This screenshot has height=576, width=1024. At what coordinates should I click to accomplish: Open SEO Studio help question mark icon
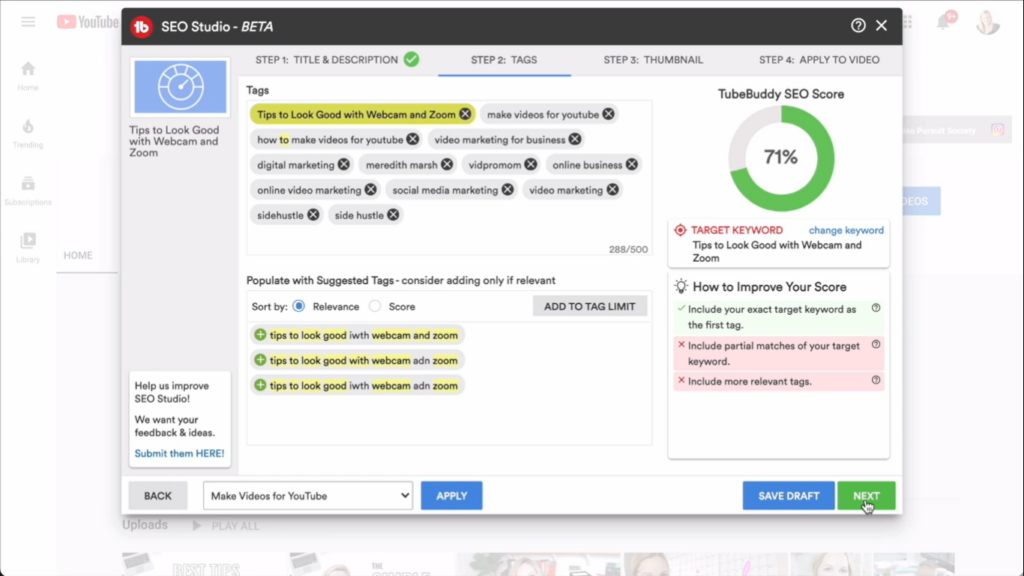(858, 25)
